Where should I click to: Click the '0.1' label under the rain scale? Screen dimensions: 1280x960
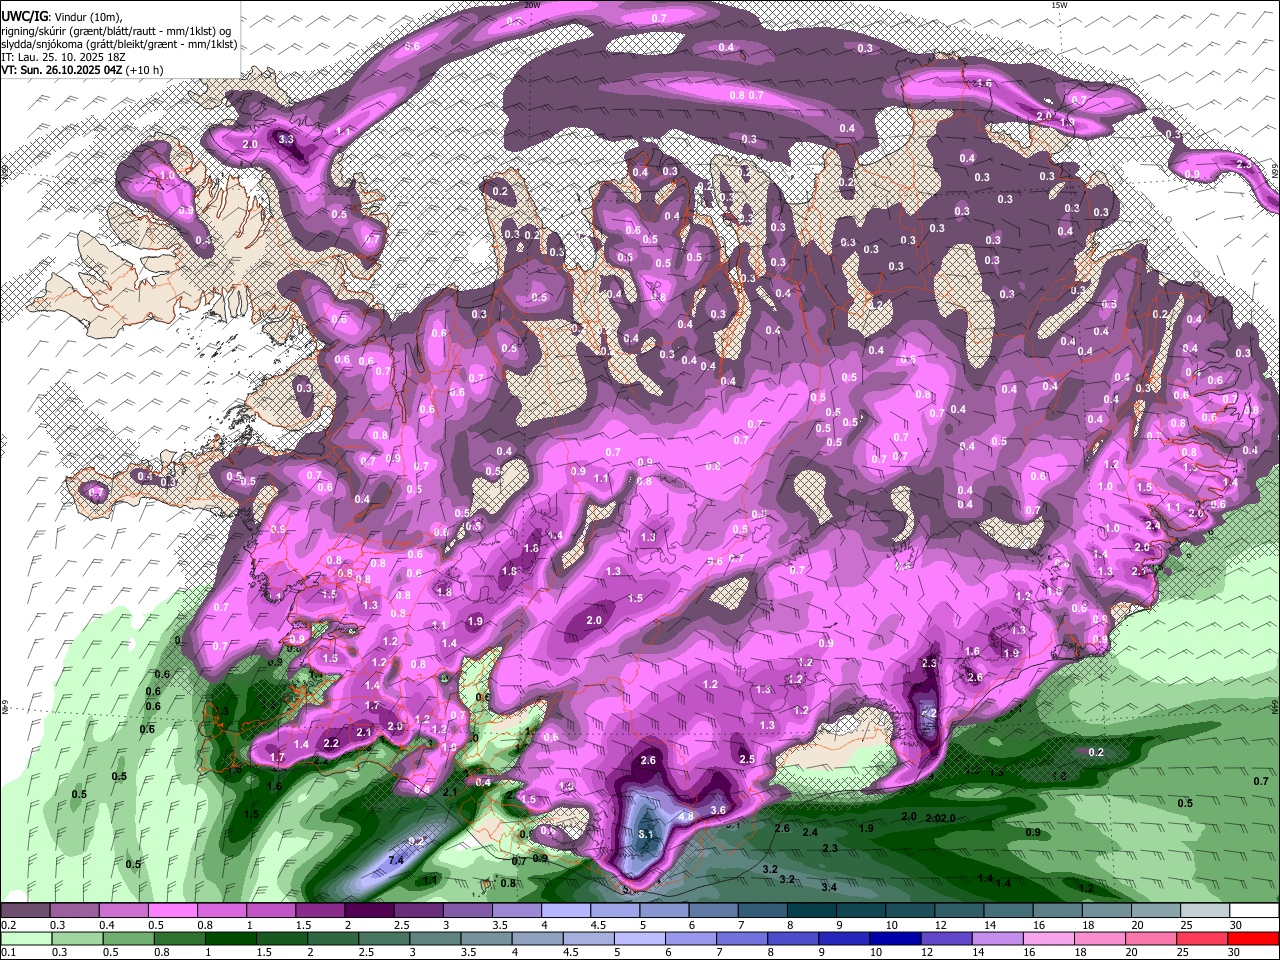pos(8,952)
